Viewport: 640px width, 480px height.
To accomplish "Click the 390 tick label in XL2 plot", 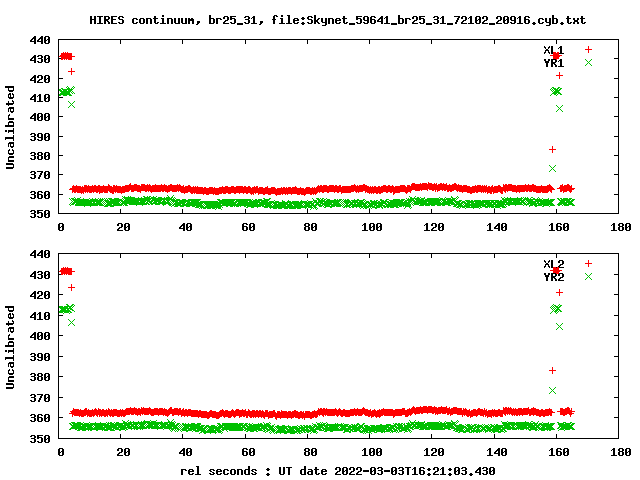I will point(40,357).
